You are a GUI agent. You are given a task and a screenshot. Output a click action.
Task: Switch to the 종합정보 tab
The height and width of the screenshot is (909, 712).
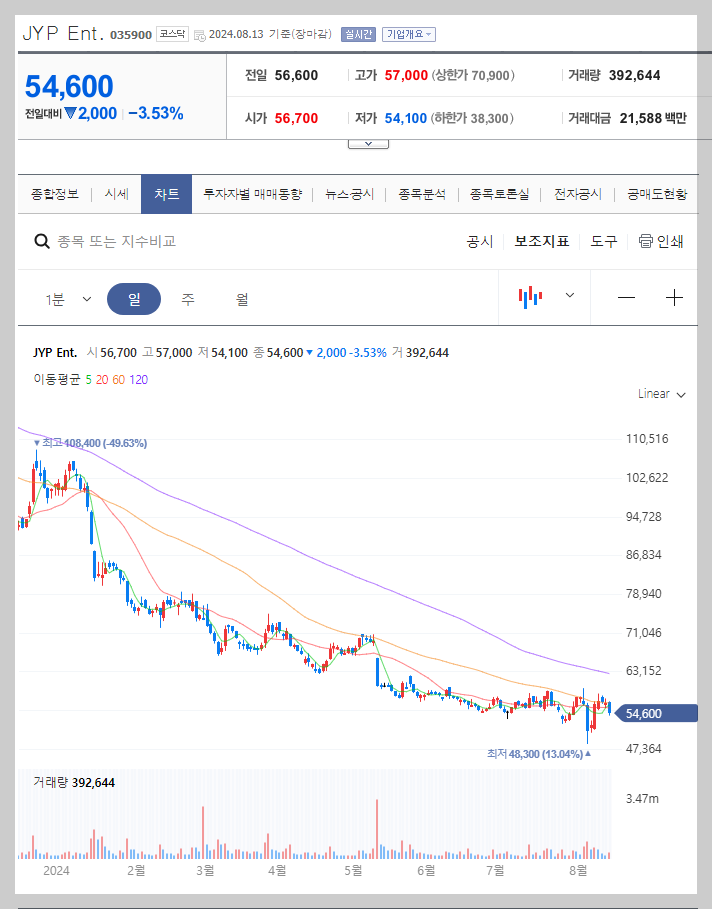pyautogui.click(x=57, y=194)
